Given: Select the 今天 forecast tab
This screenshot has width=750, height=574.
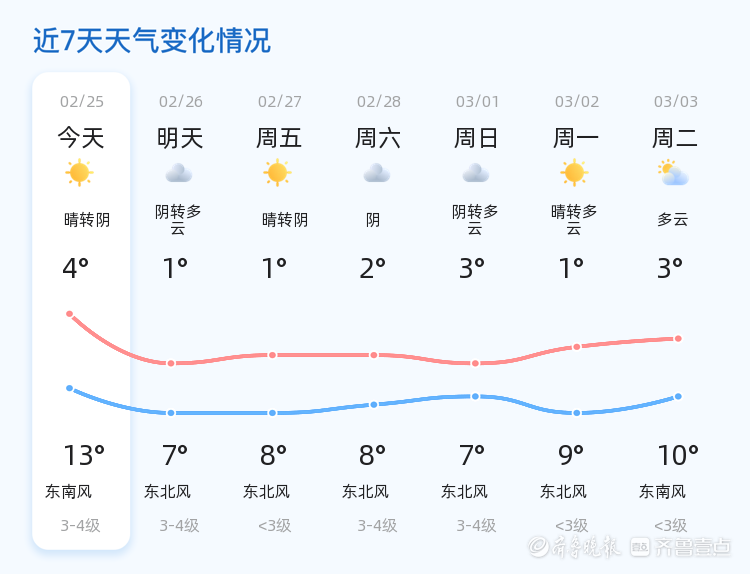Looking at the screenshot, I should (81, 138).
